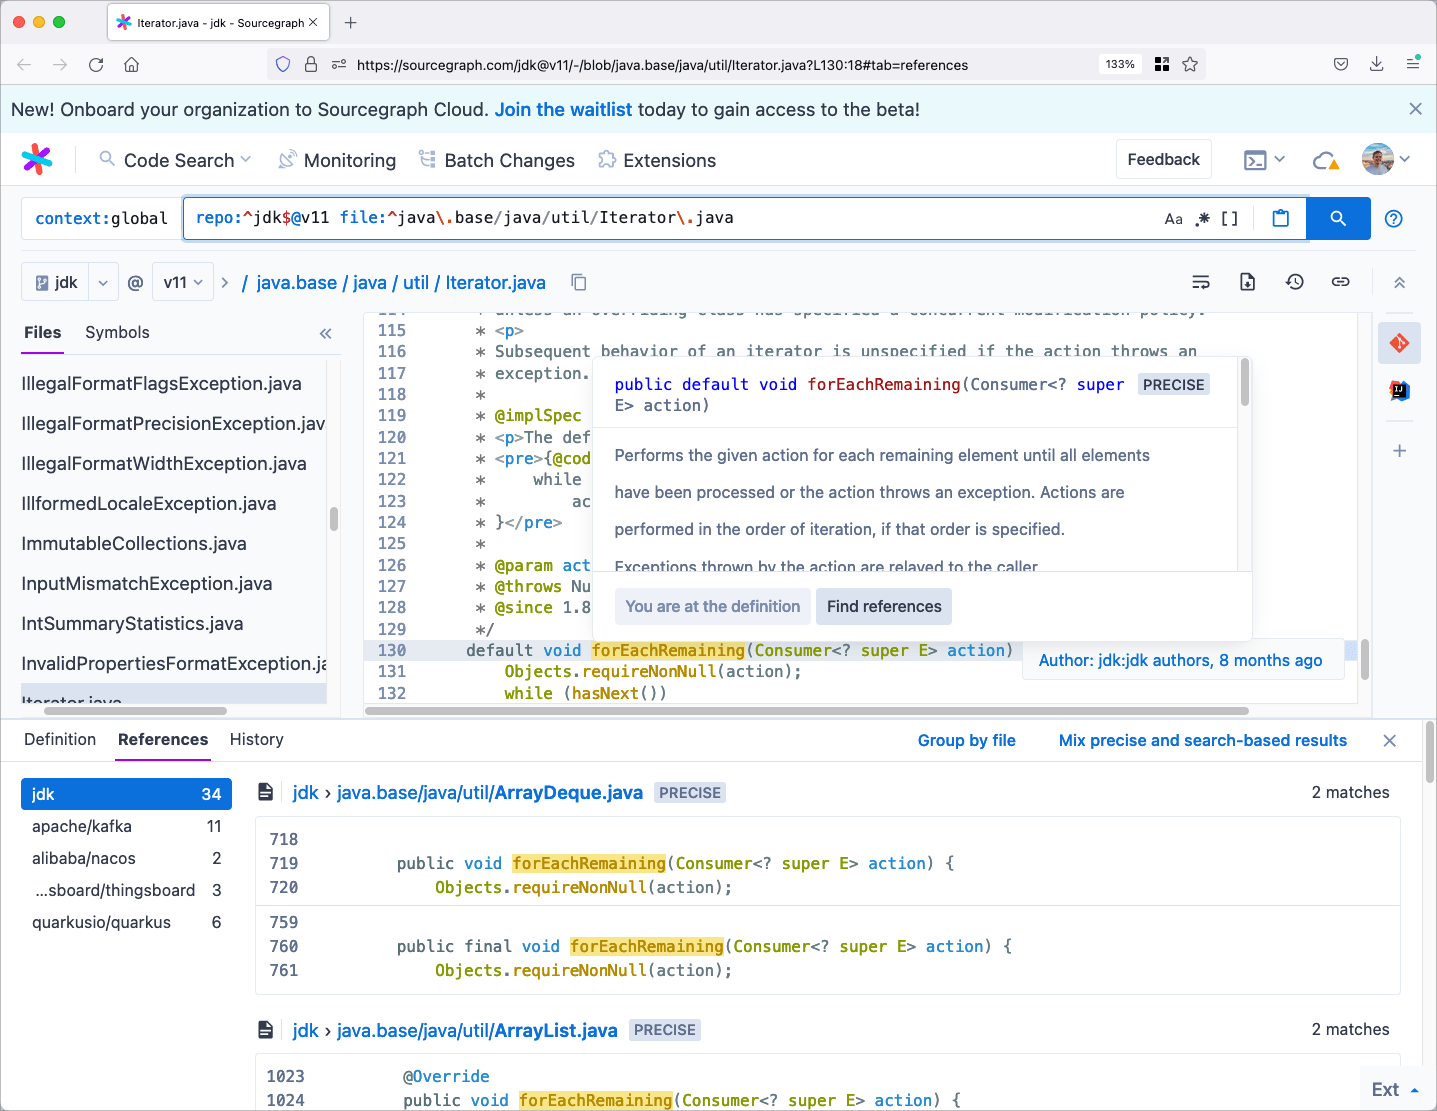Switch to the History tab
This screenshot has height=1111, width=1437.
click(x=257, y=740)
